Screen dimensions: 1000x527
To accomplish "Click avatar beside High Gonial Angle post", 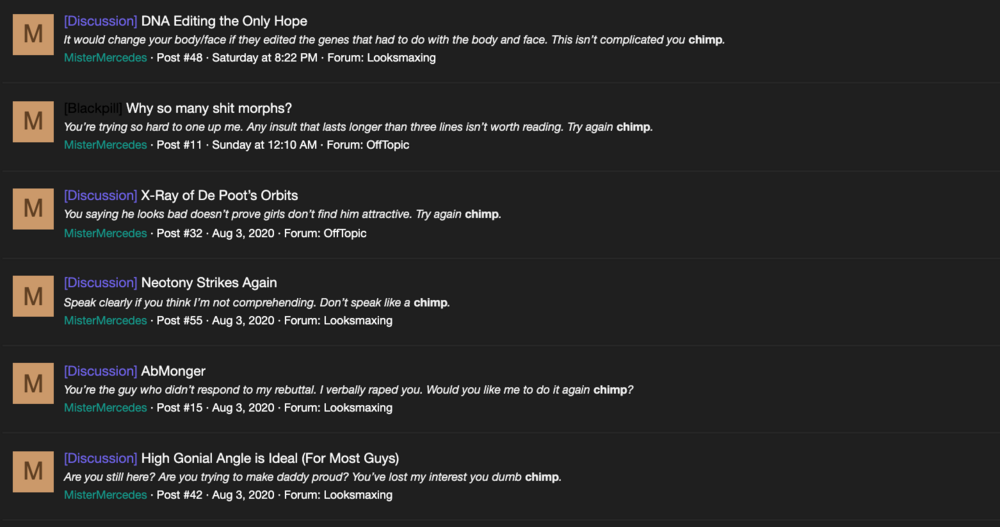I will pyautogui.click(x=33, y=471).
